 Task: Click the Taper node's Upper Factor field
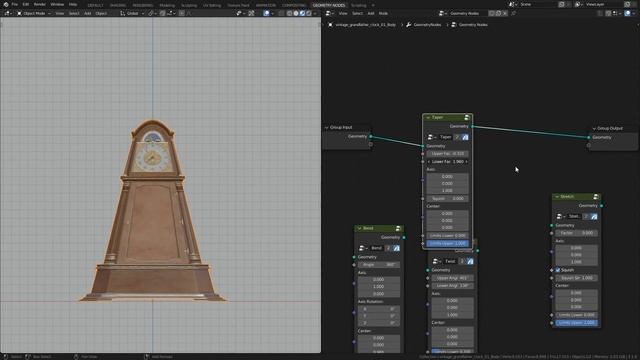[x=448, y=154]
